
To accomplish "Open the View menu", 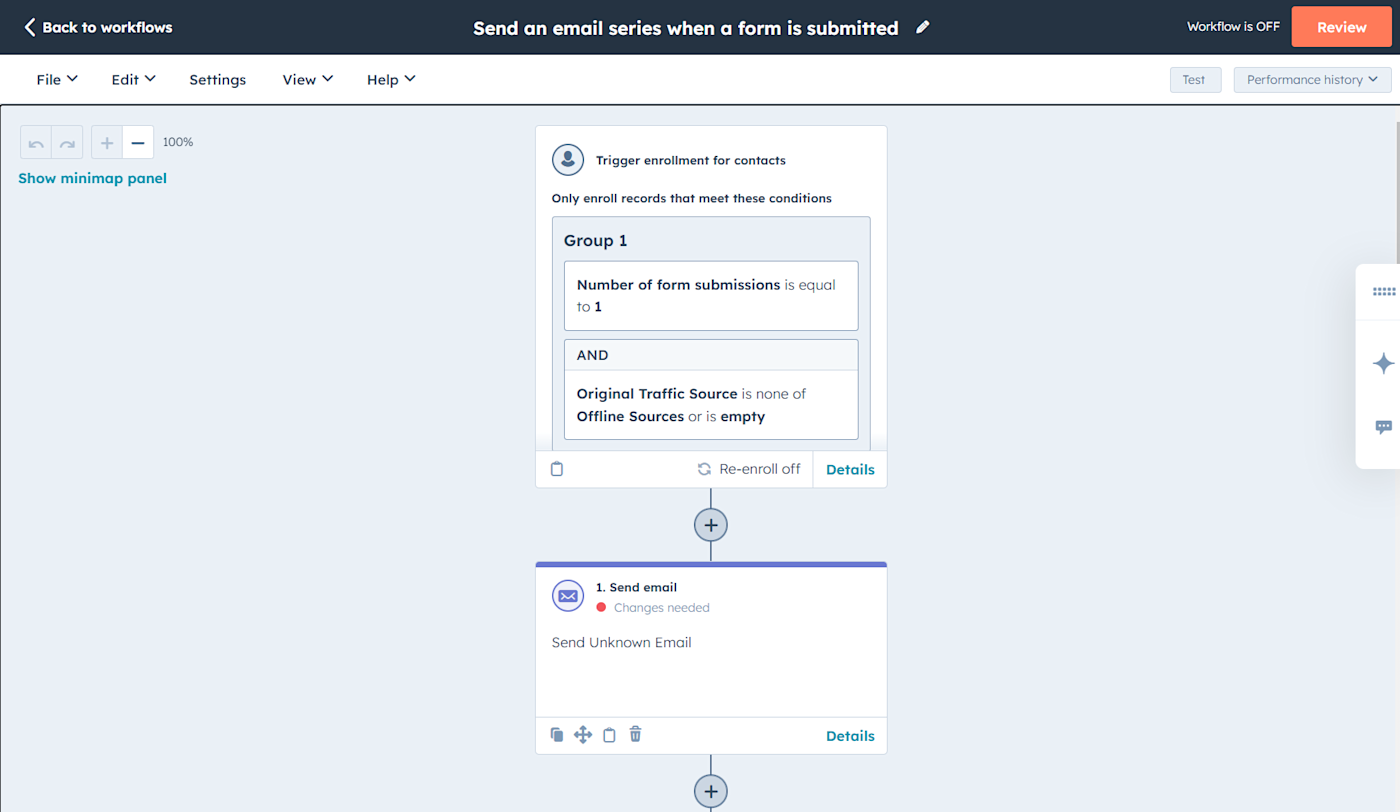I will pos(307,79).
